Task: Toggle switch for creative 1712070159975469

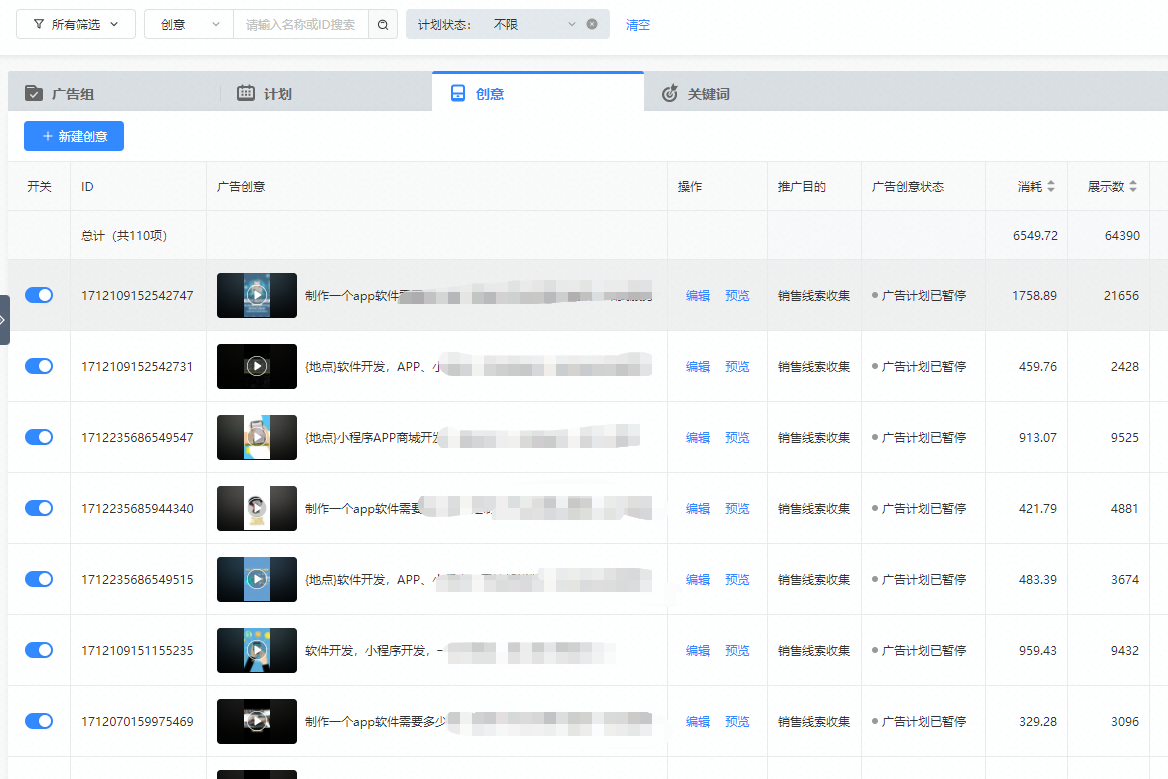Action: point(39,721)
